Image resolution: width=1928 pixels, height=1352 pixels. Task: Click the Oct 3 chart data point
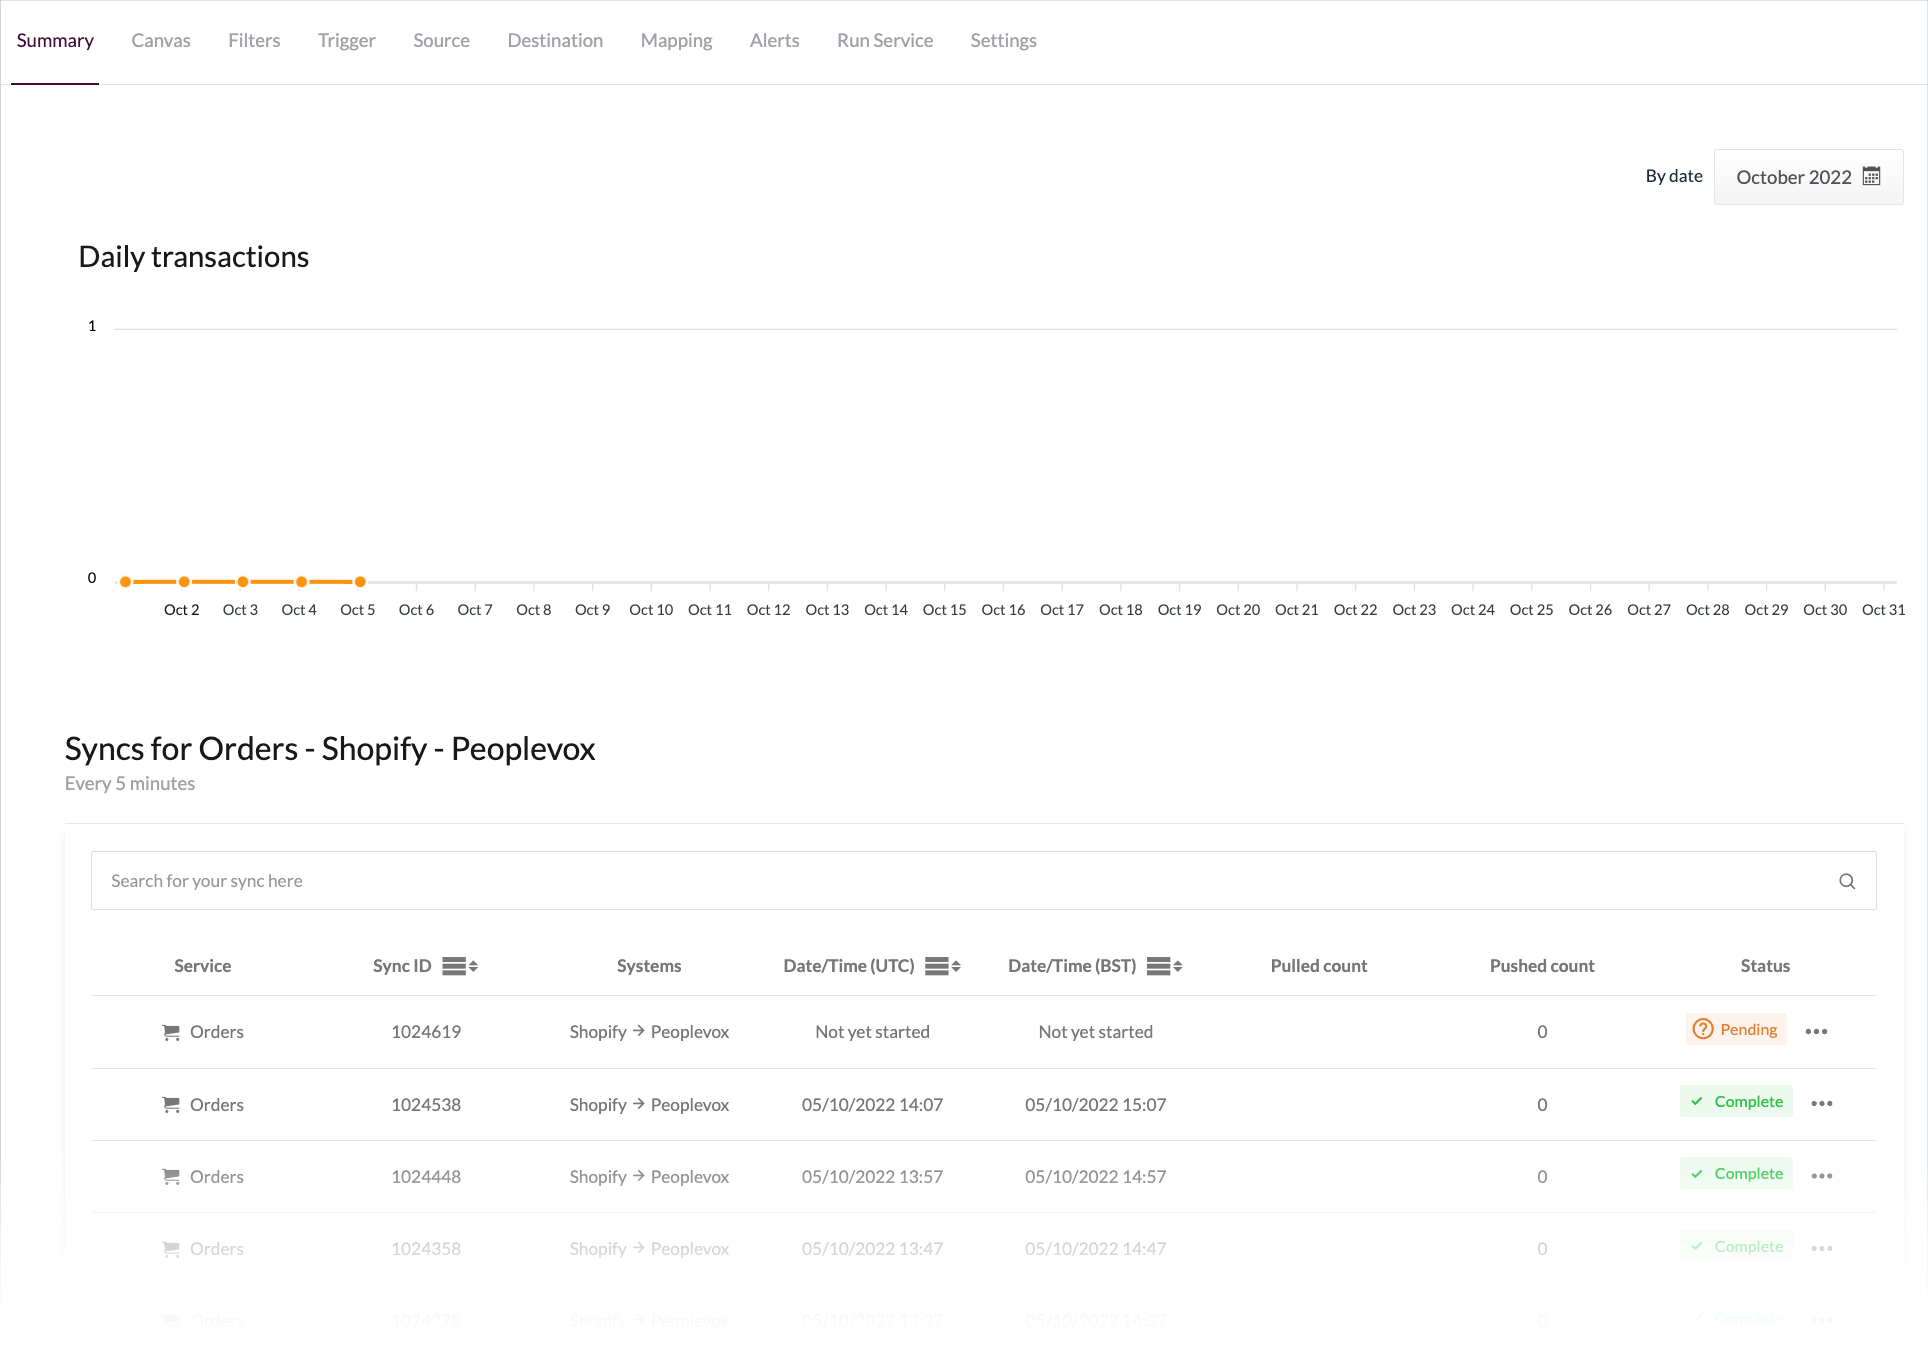point(243,582)
